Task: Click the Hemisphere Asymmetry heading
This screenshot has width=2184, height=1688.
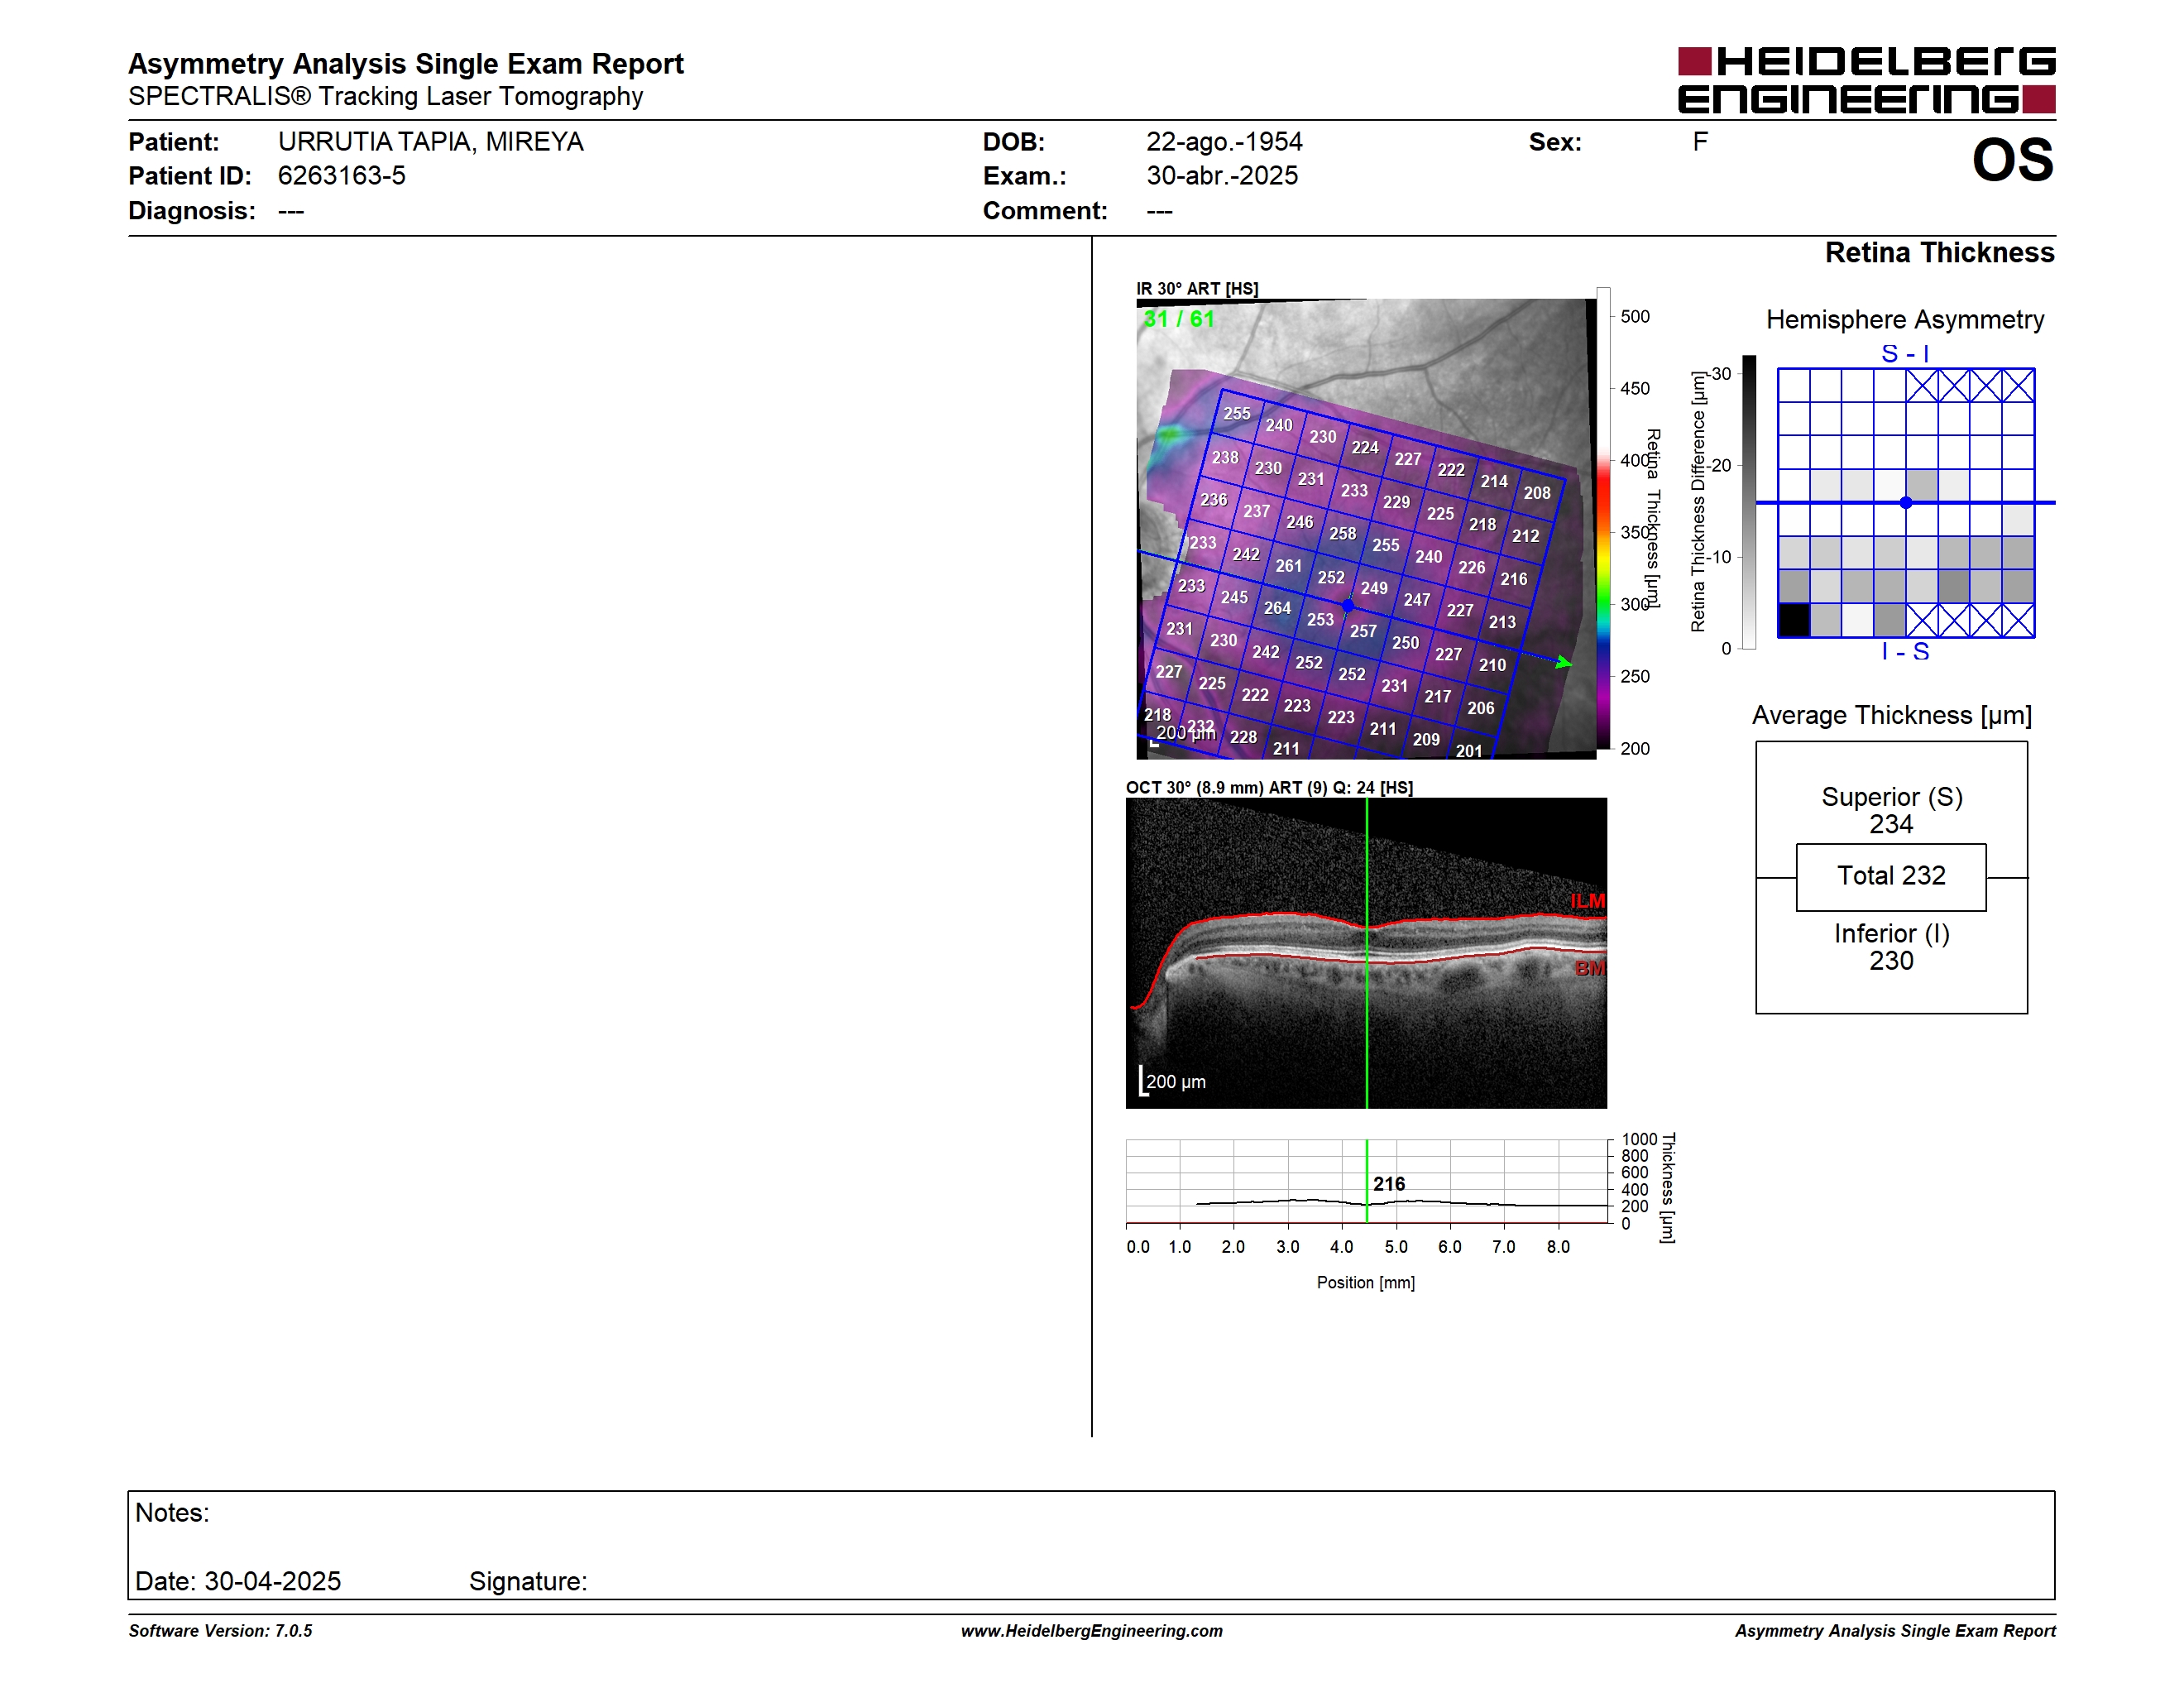Action: (x=1905, y=320)
